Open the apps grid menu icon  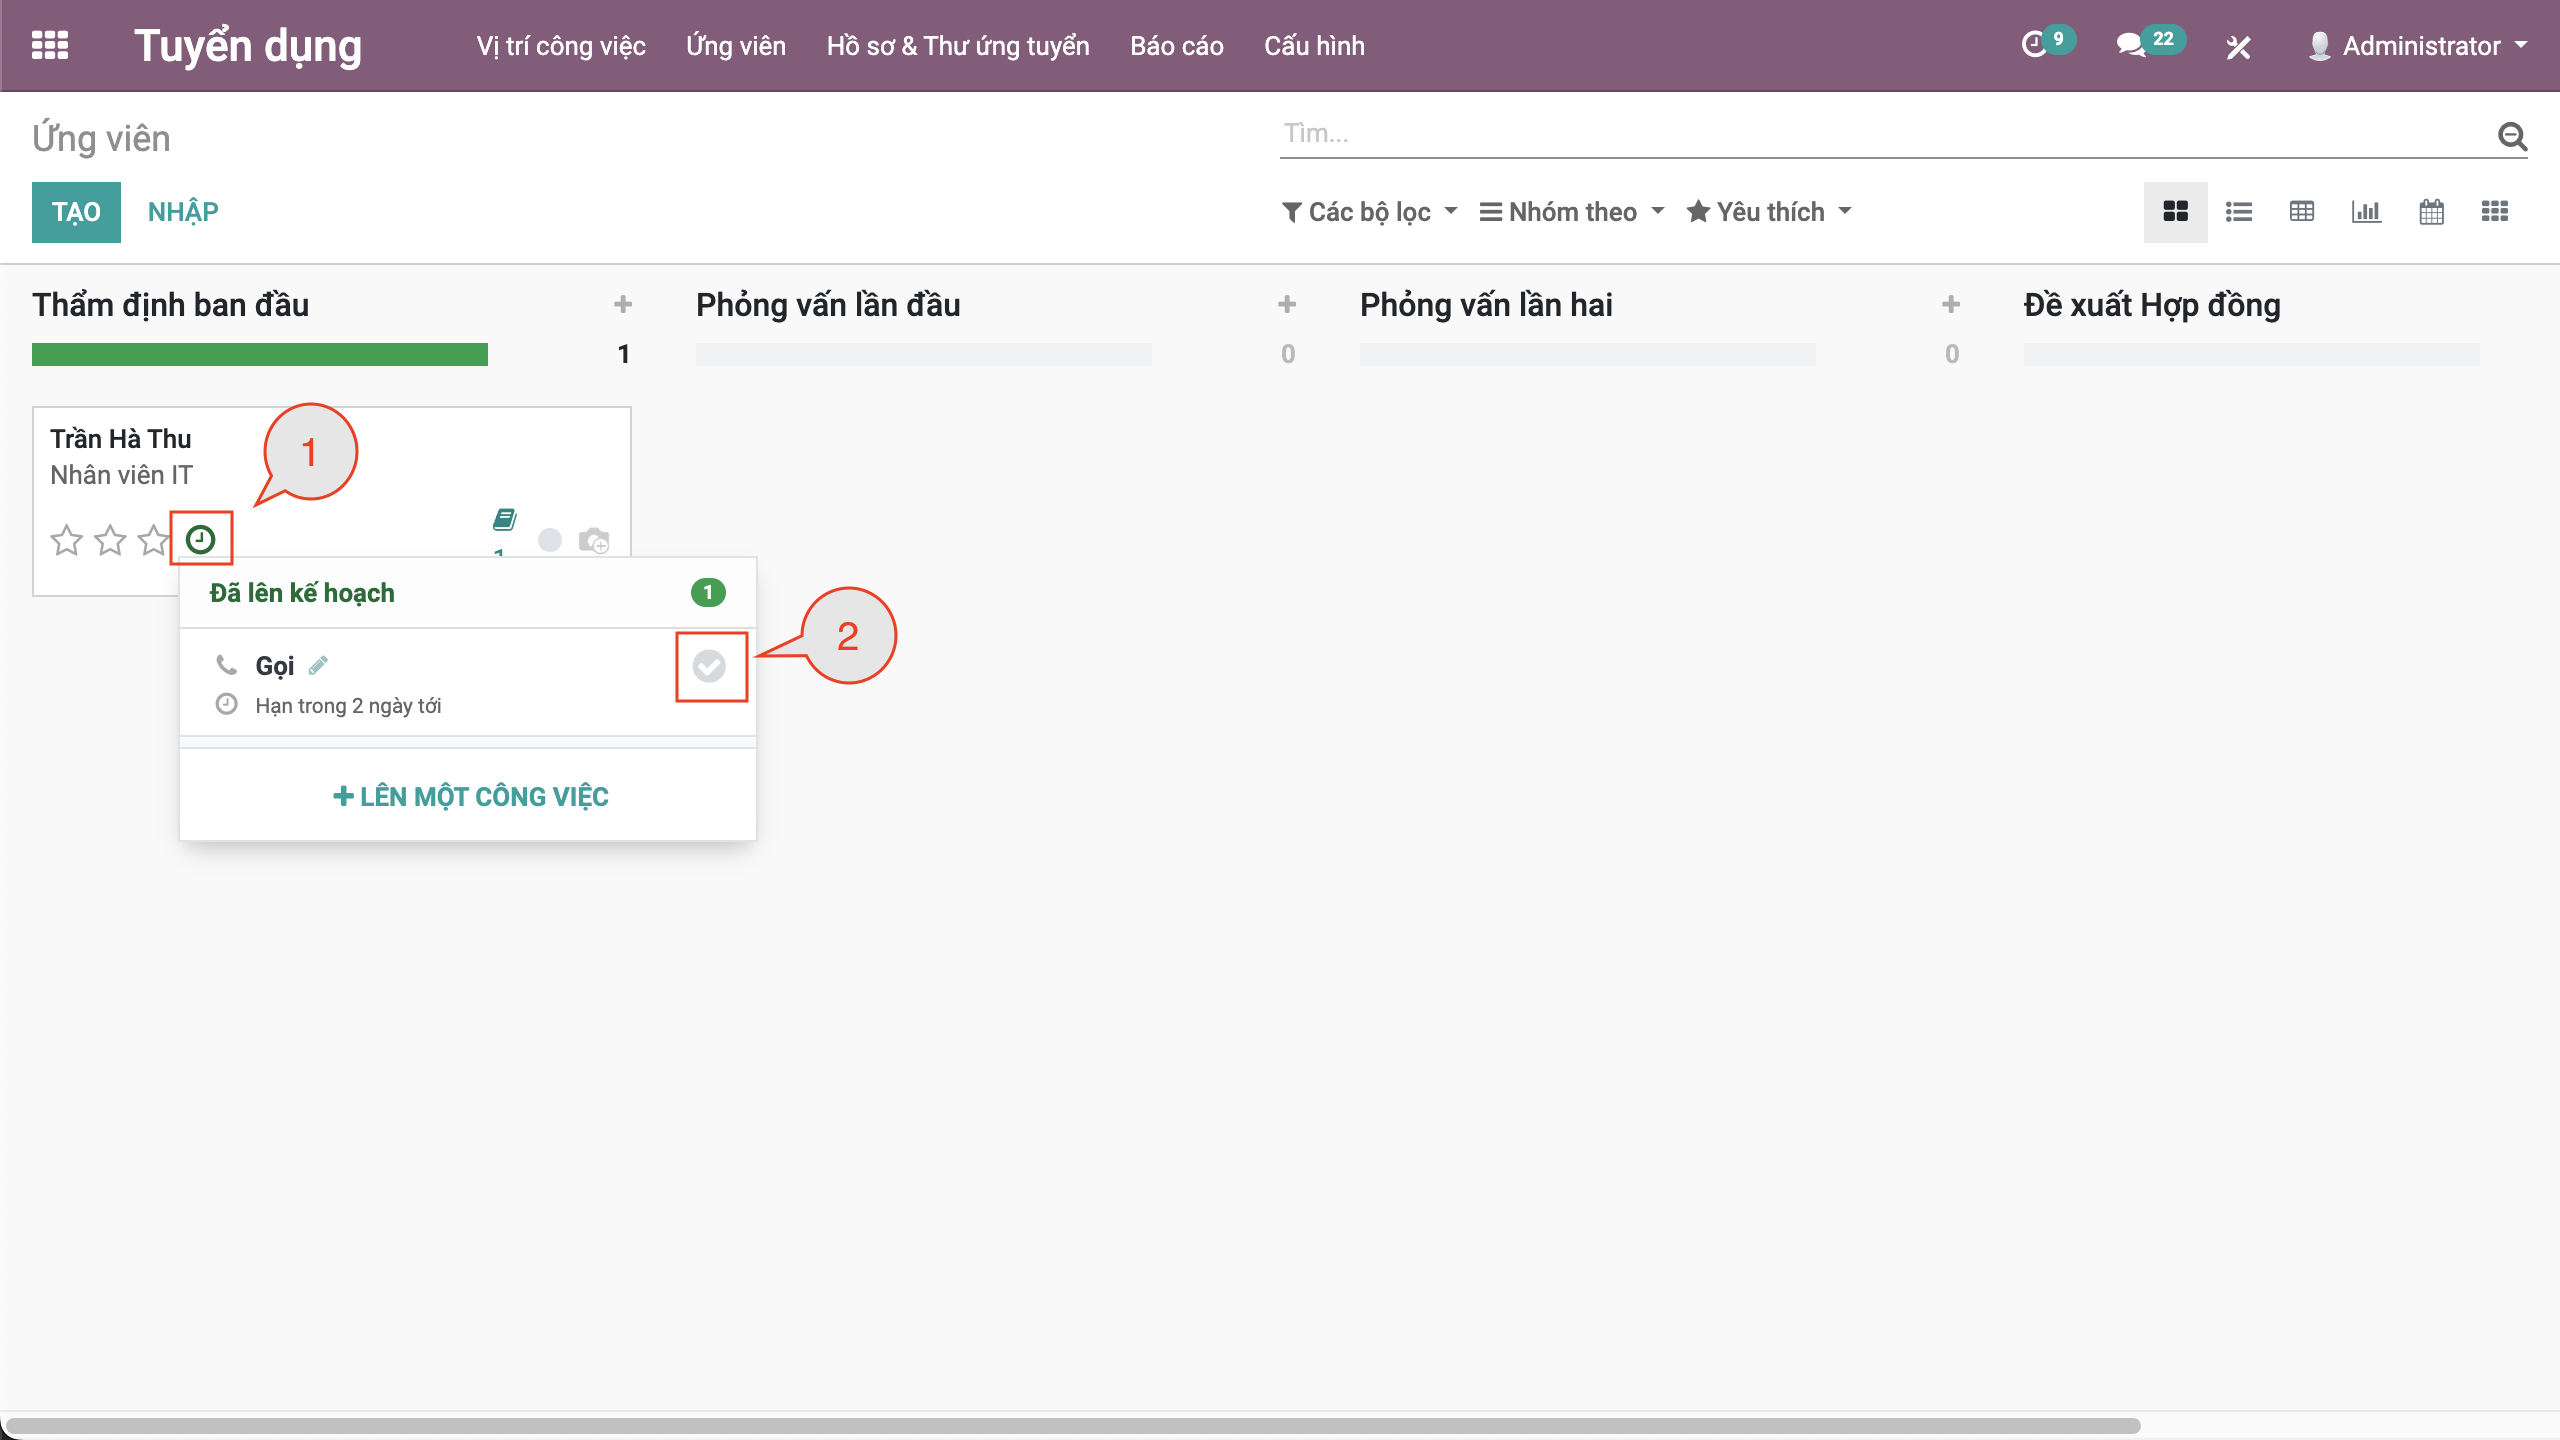pos(50,45)
